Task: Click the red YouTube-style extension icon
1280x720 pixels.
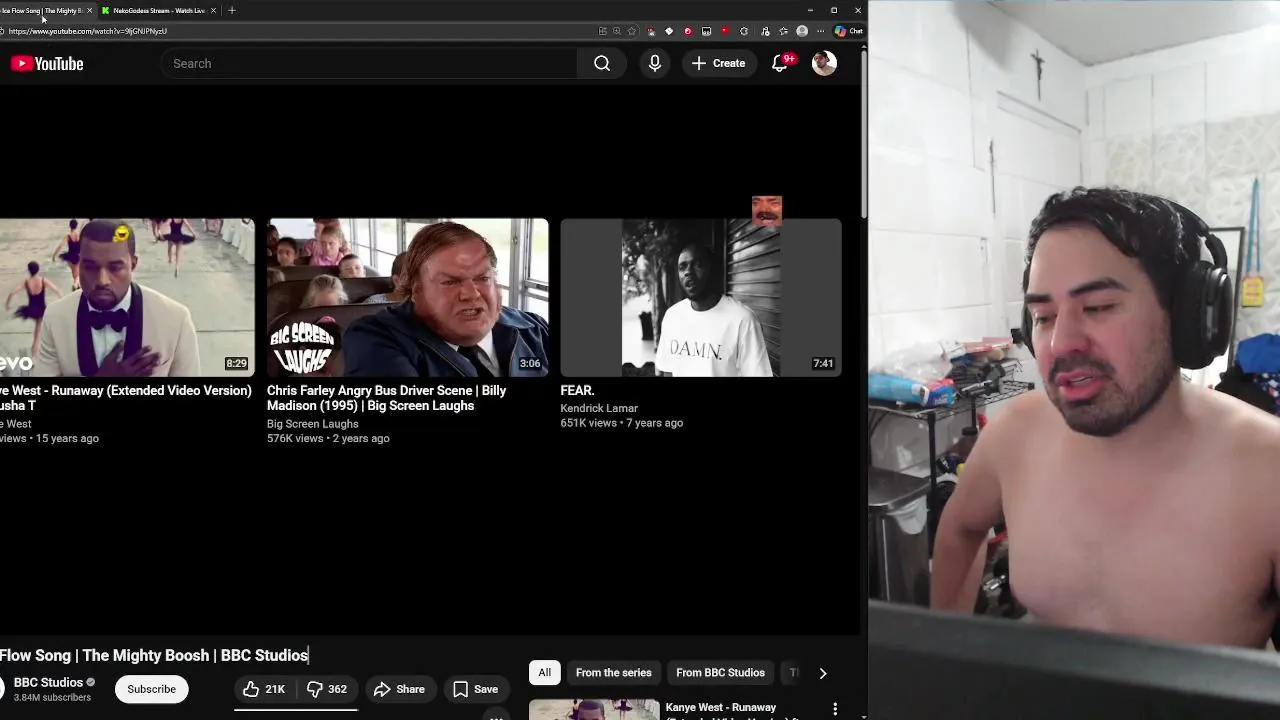Action: point(725,31)
